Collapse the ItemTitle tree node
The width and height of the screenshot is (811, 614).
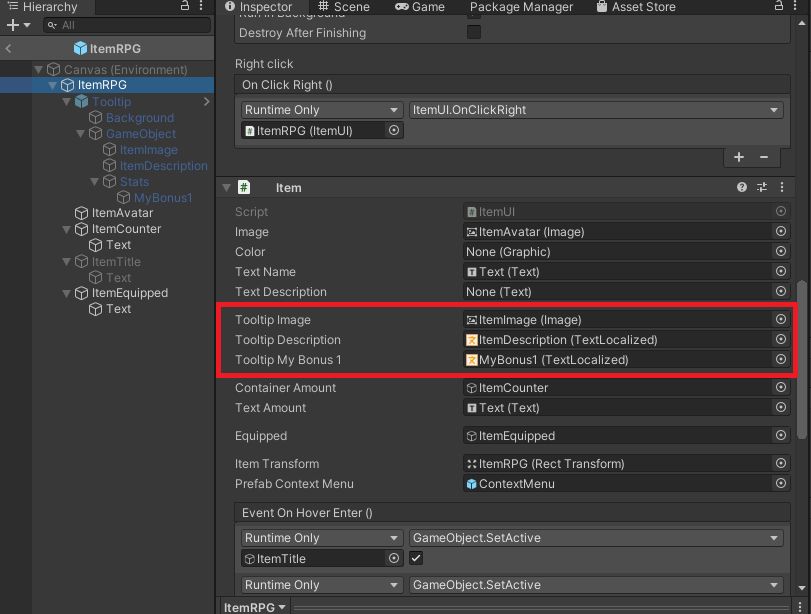pos(66,262)
